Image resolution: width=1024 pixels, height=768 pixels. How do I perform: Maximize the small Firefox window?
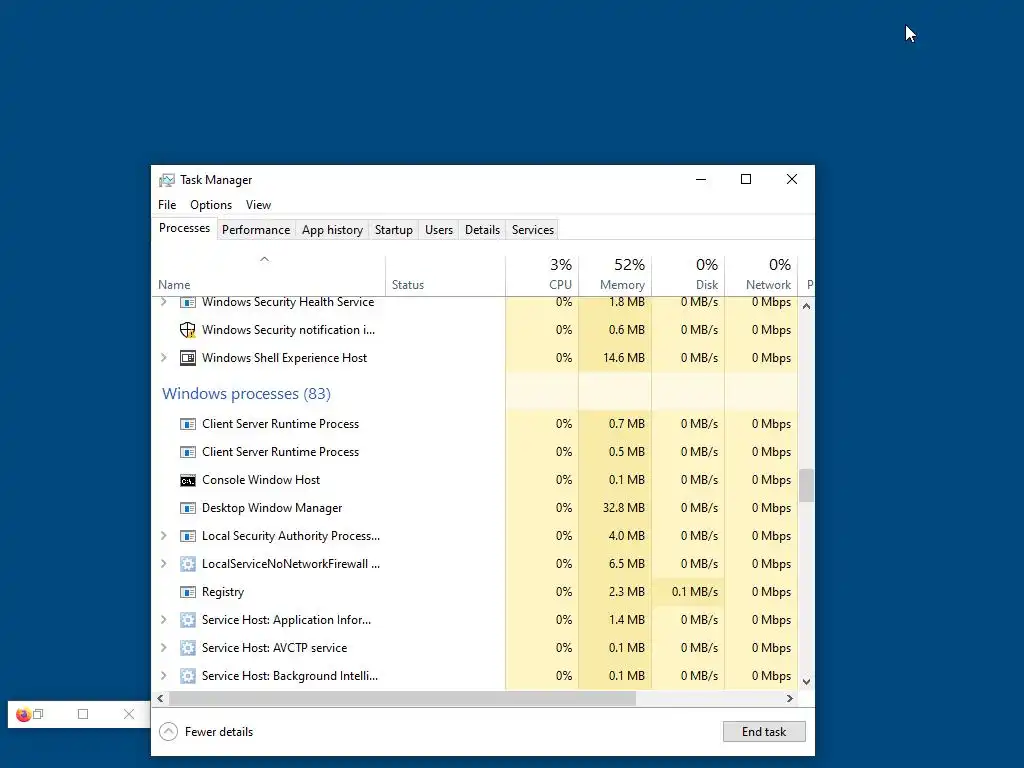(83, 714)
